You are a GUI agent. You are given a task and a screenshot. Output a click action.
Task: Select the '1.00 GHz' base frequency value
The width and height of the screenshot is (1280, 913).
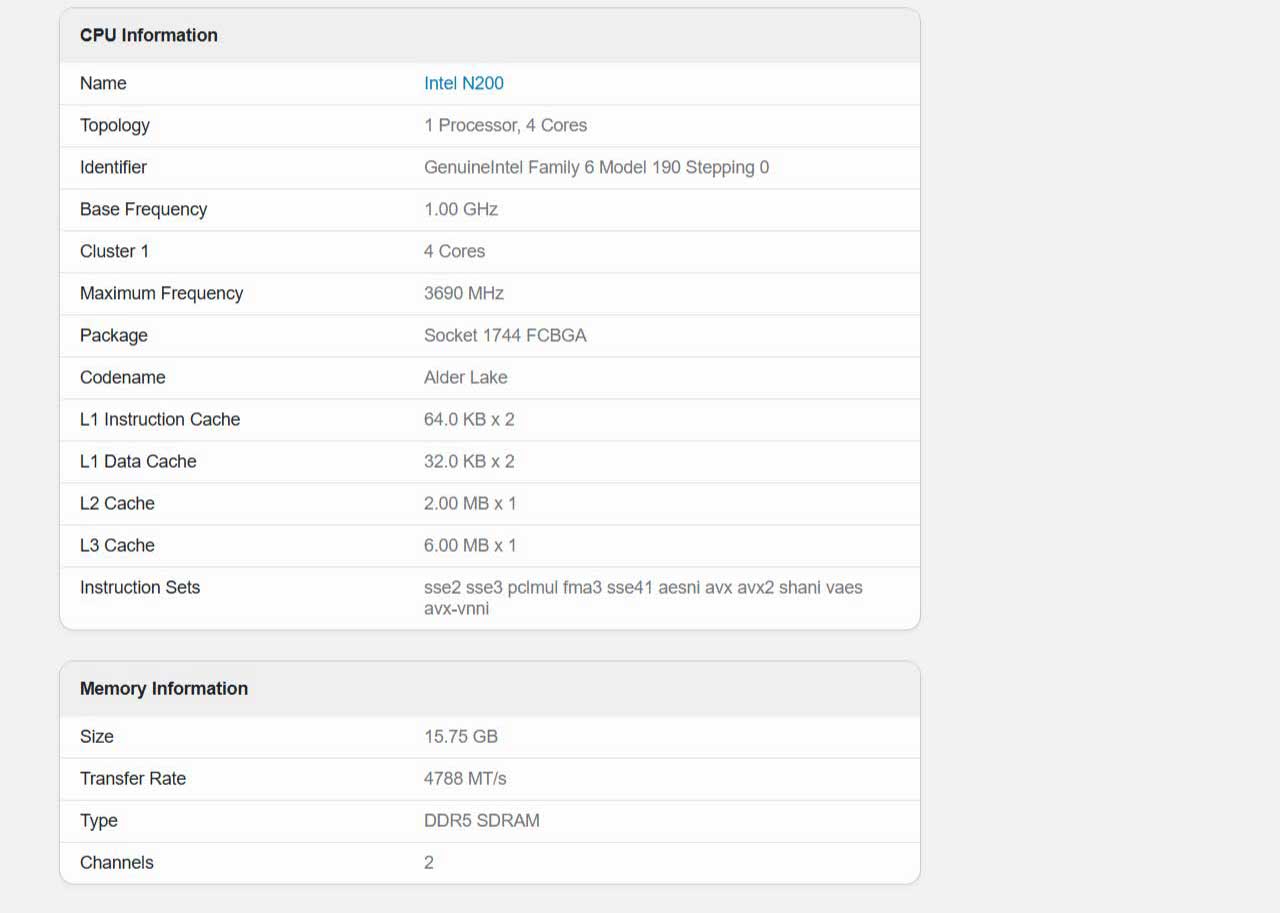tap(461, 209)
